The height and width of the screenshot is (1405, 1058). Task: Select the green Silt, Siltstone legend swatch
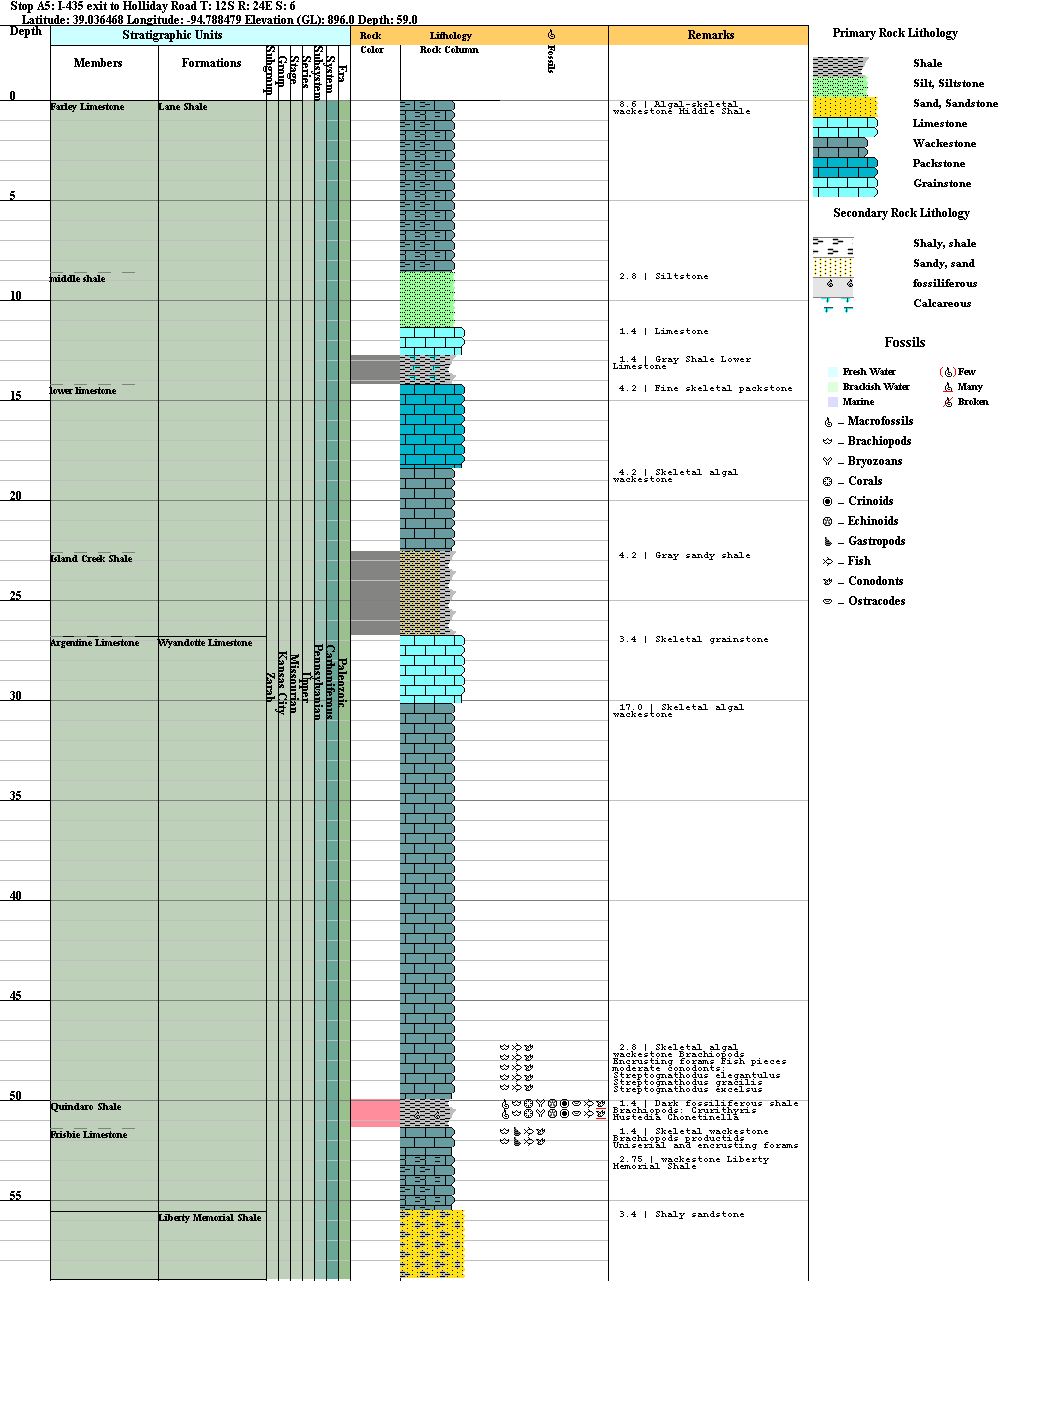[x=840, y=86]
